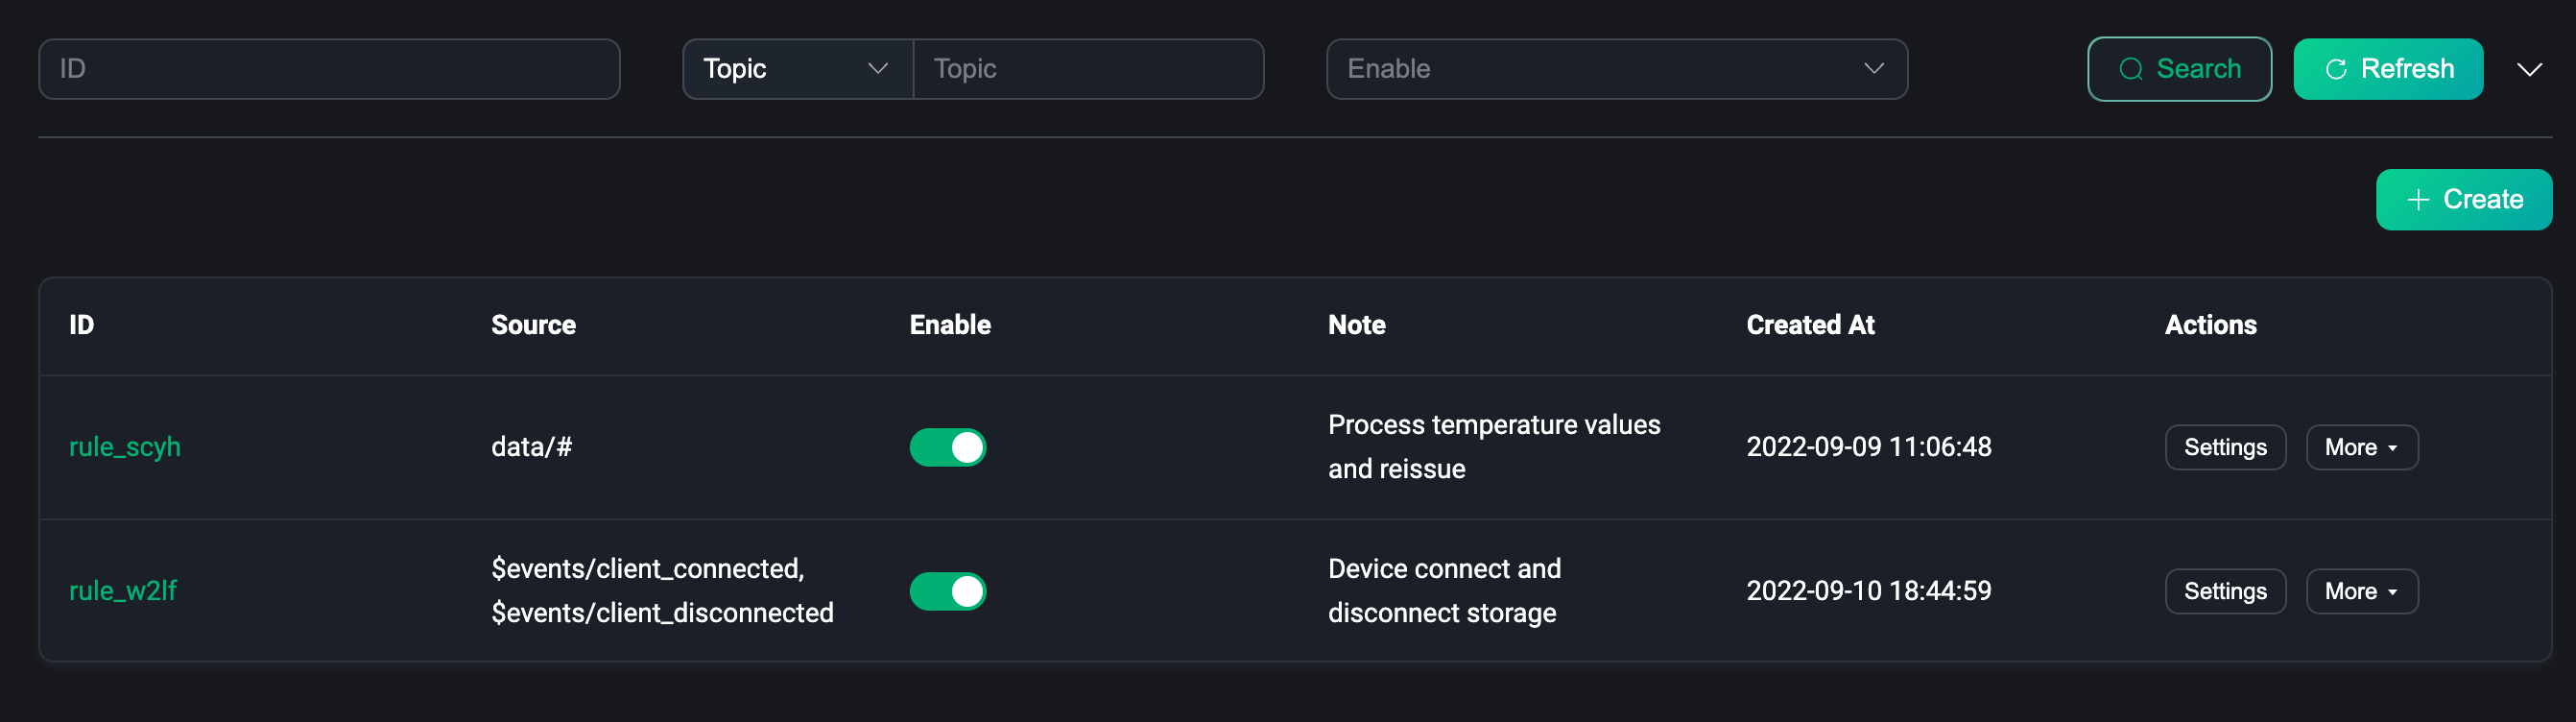Click the Topic text input field
The width and height of the screenshot is (2576, 722).
[x=1087, y=69]
